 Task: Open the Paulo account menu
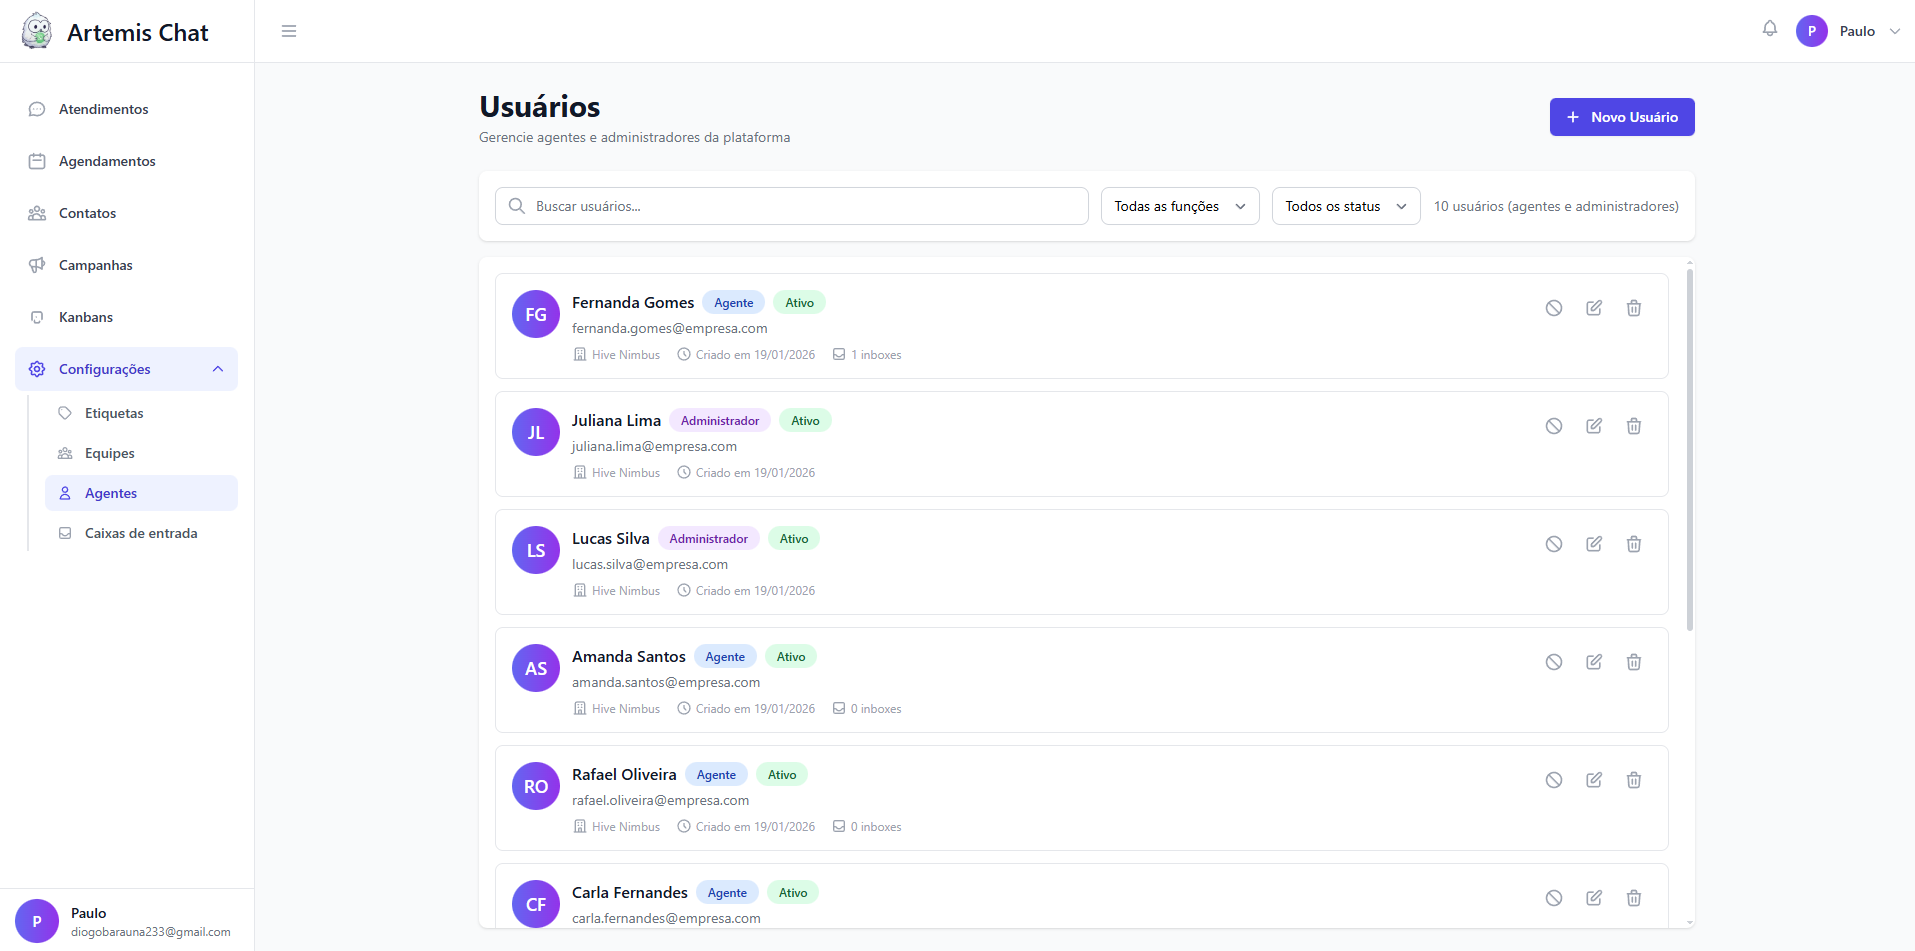[1848, 31]
